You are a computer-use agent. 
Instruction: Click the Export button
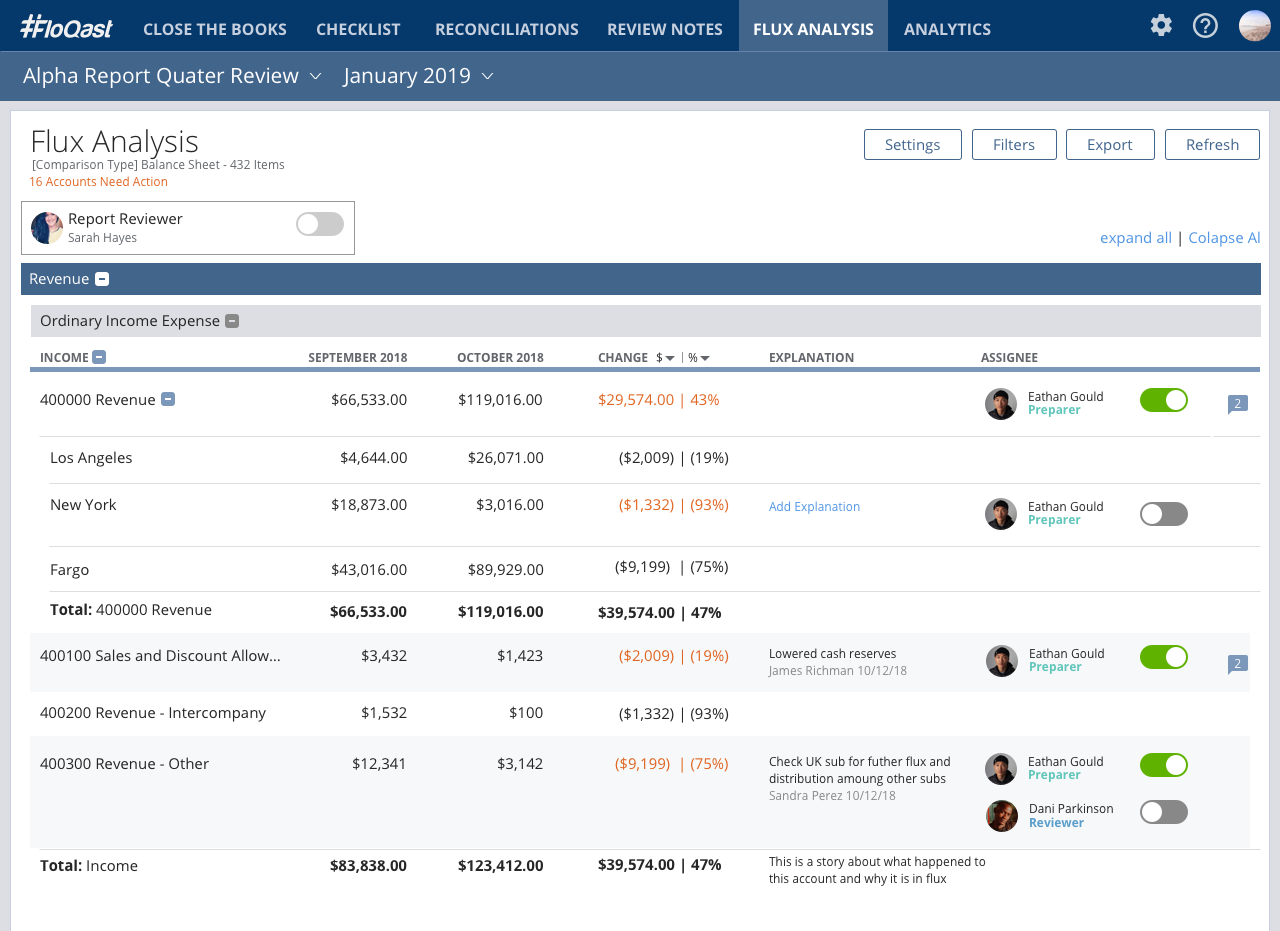tap(1110, 144)
